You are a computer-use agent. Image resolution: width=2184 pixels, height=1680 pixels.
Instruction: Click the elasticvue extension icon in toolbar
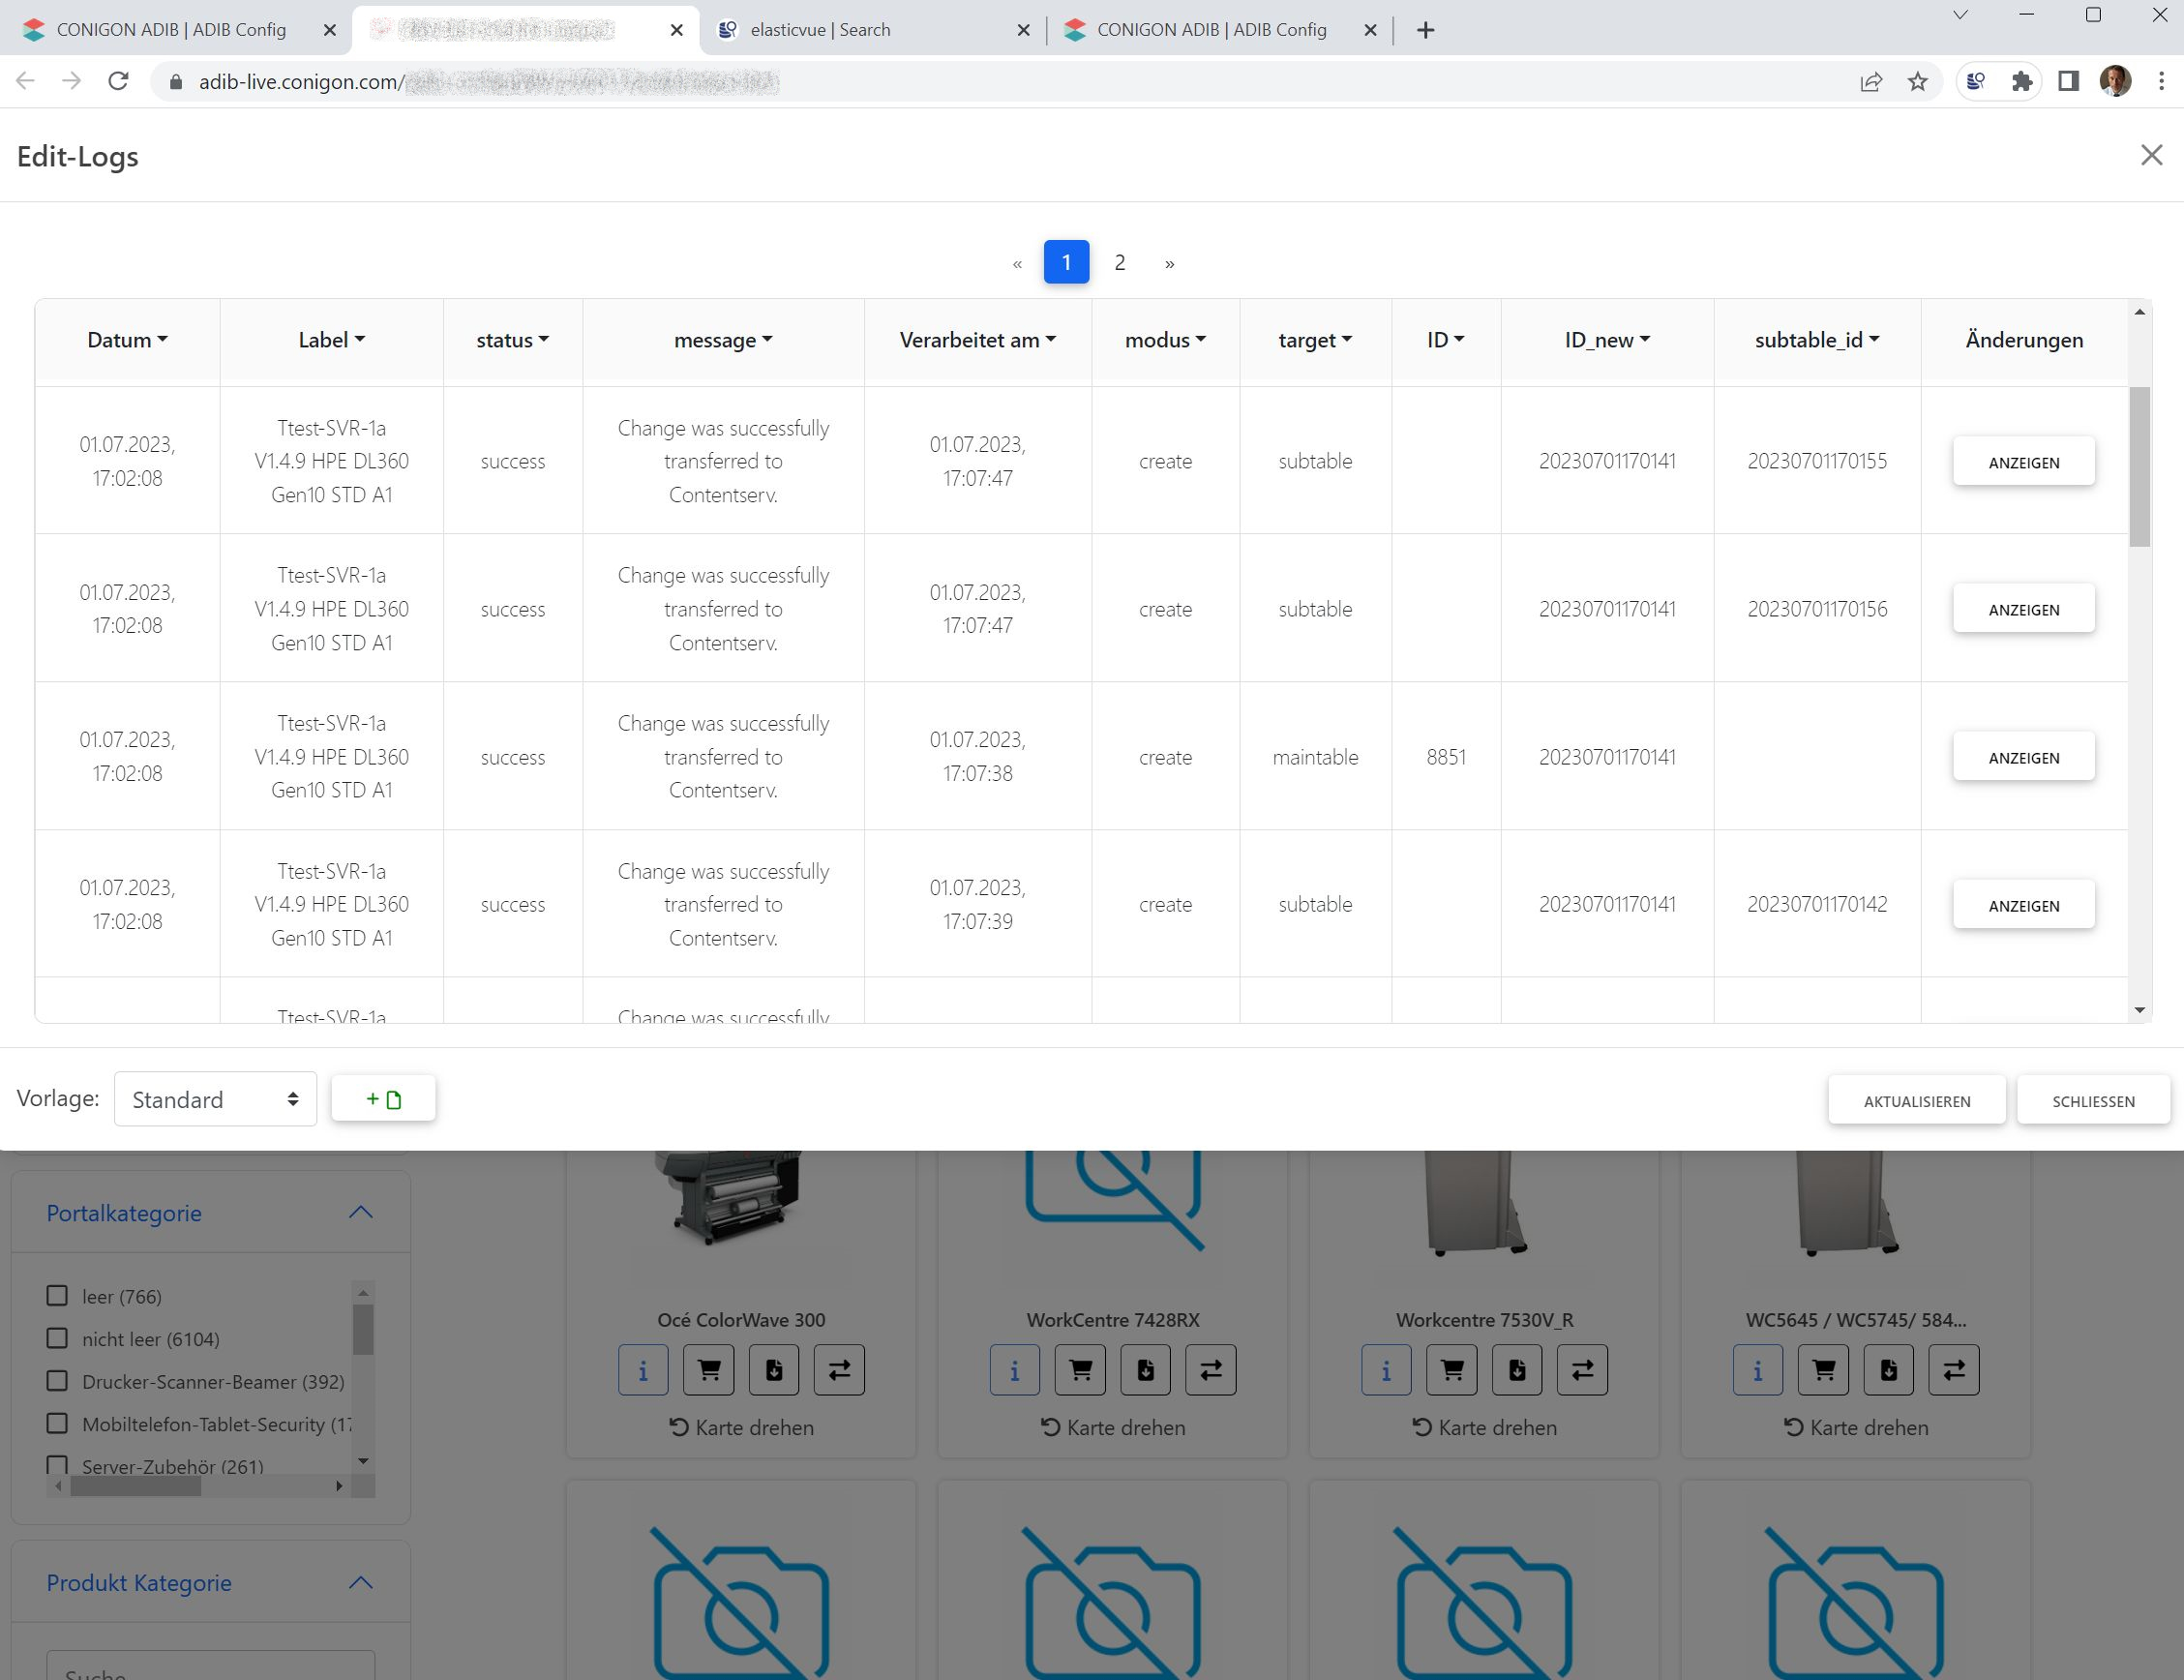[x=1976, y=81]
